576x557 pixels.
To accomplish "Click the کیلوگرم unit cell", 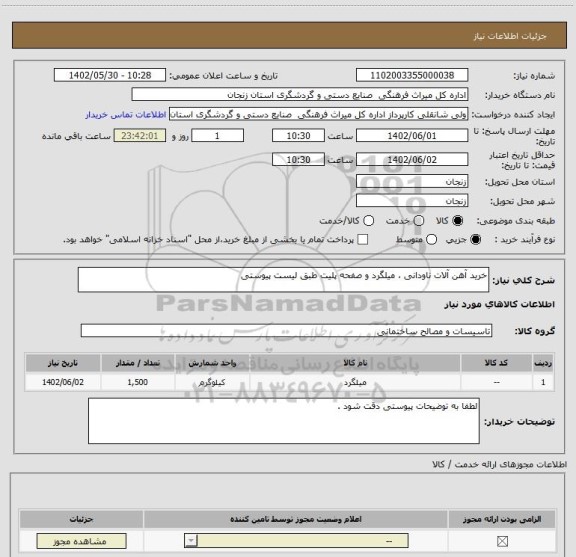I will coord(212,382).
